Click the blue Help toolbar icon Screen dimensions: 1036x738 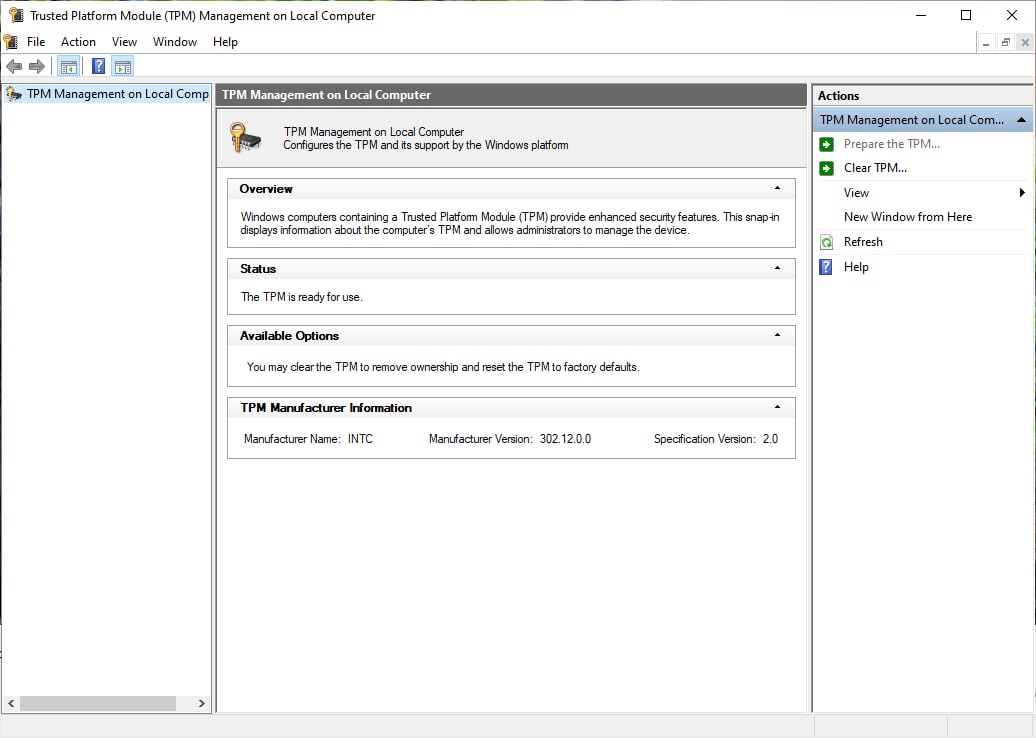[98, 66]
